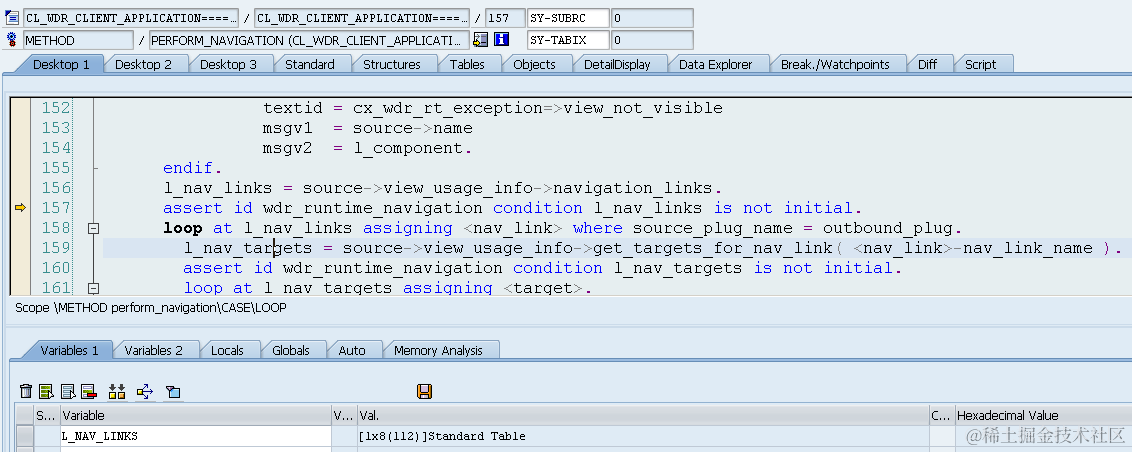Switch to the Variables 2 tab
Image resolution: width=1132 pixels, height=452 pixels.
tap(154, 350)
